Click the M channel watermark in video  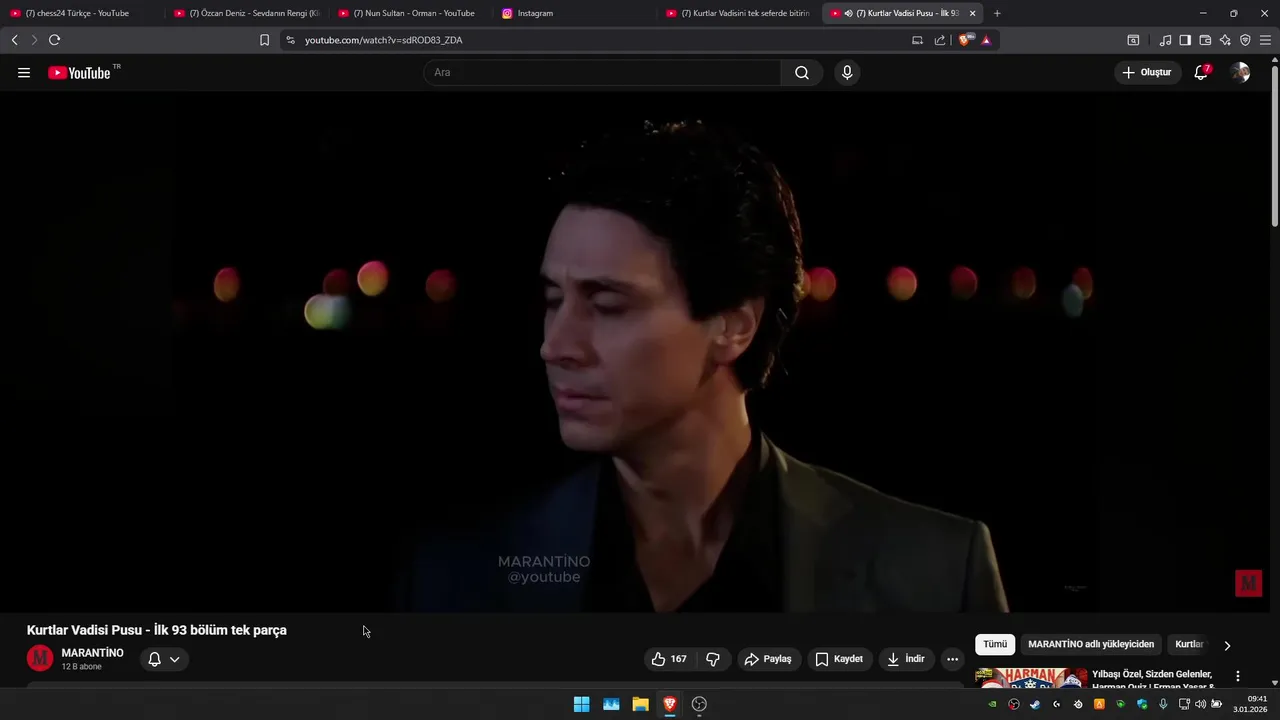[x=1249, y=583]
